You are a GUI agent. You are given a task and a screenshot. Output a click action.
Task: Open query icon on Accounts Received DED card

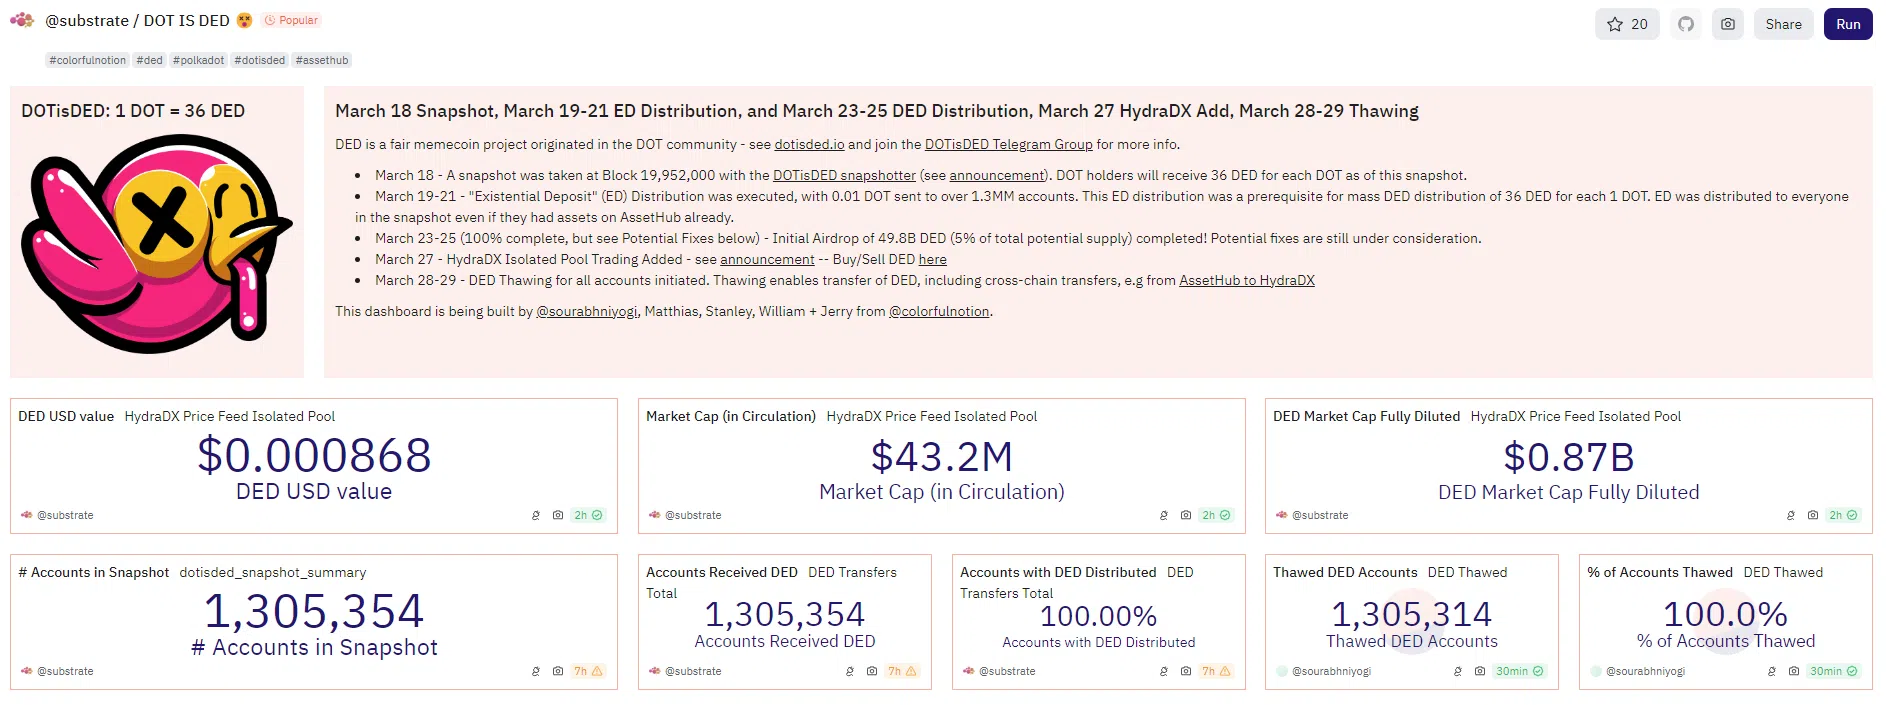pos(850,672)
